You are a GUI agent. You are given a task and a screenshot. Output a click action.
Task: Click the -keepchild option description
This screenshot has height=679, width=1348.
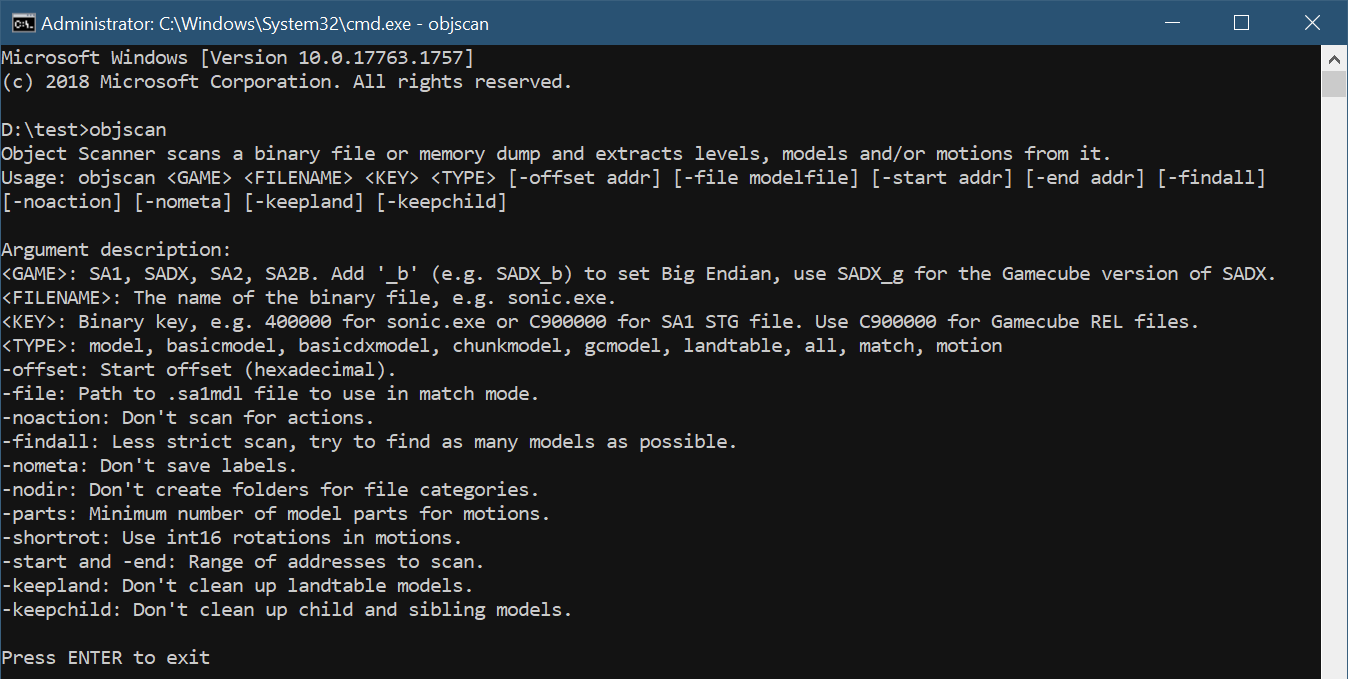tap(286, 609)
